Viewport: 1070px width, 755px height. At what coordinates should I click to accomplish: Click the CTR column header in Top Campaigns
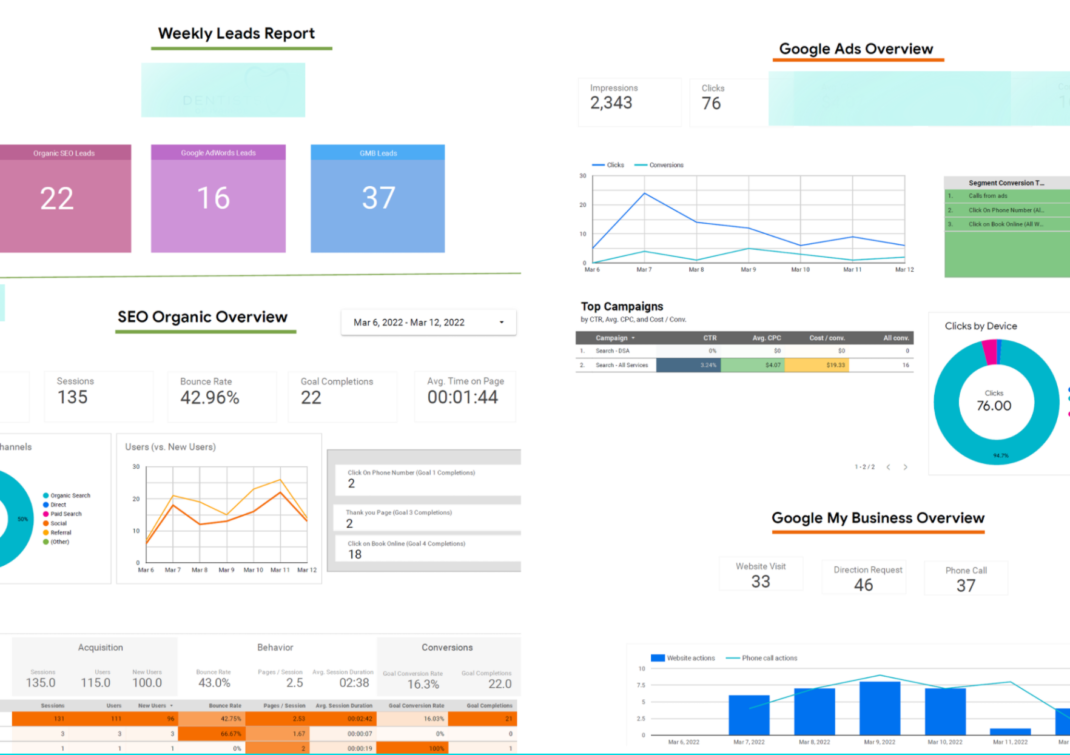(x=710, y=338)
